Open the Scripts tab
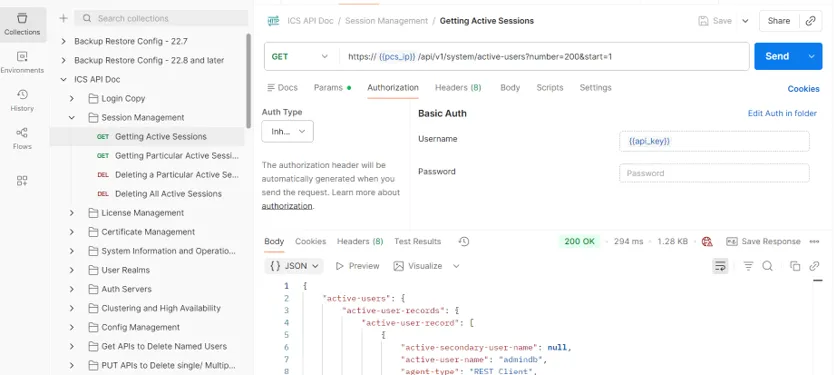 click(x=550, y=87)
